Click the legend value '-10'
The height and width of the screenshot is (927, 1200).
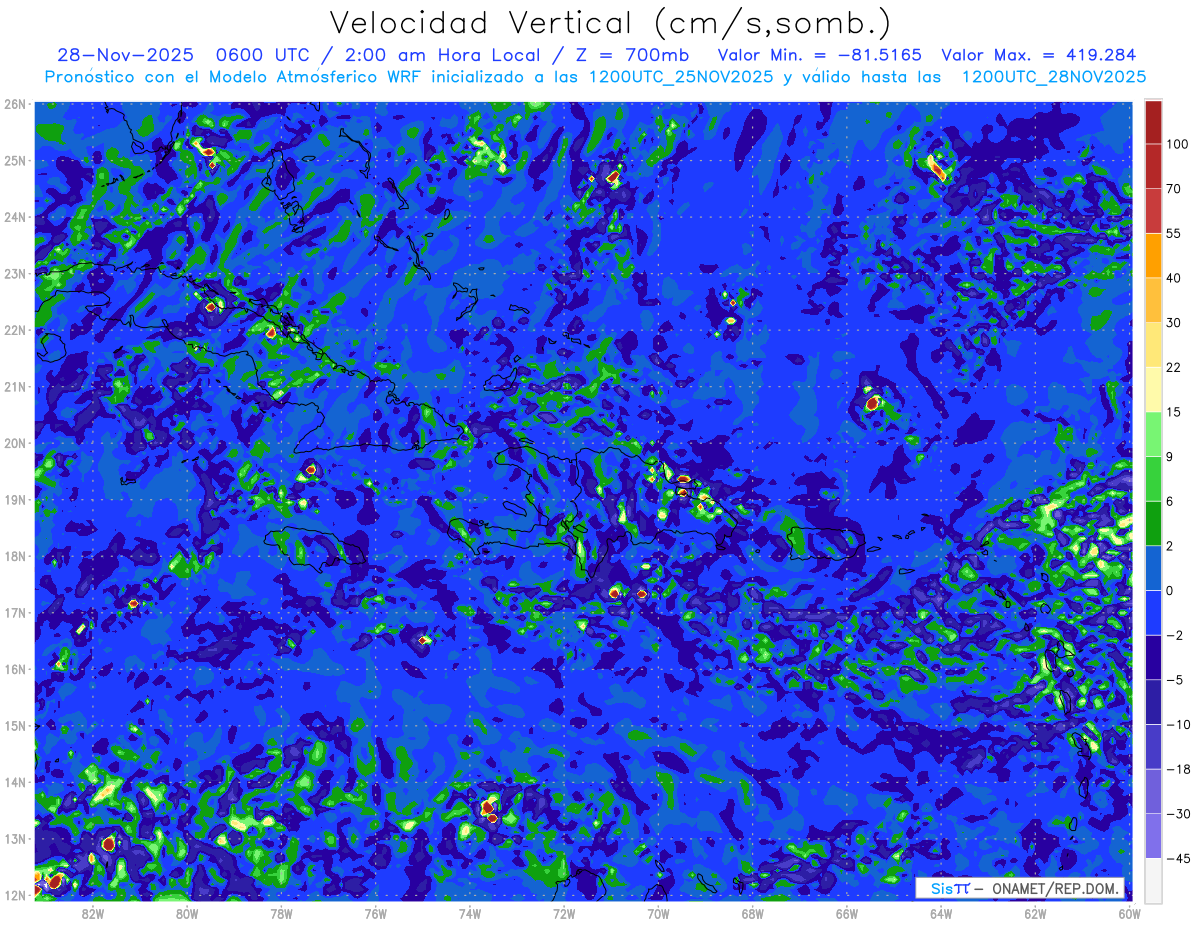pos(1177,724)
